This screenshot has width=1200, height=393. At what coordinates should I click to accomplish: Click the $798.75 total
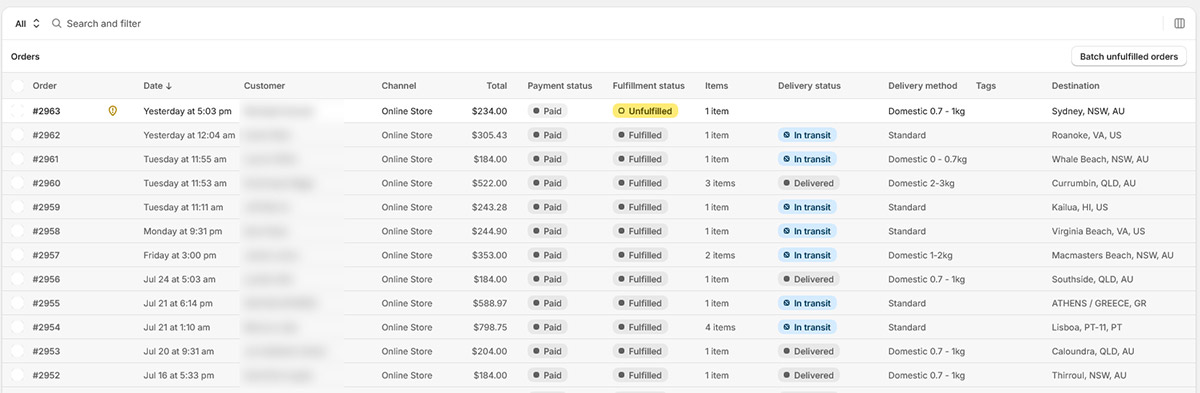489,327
